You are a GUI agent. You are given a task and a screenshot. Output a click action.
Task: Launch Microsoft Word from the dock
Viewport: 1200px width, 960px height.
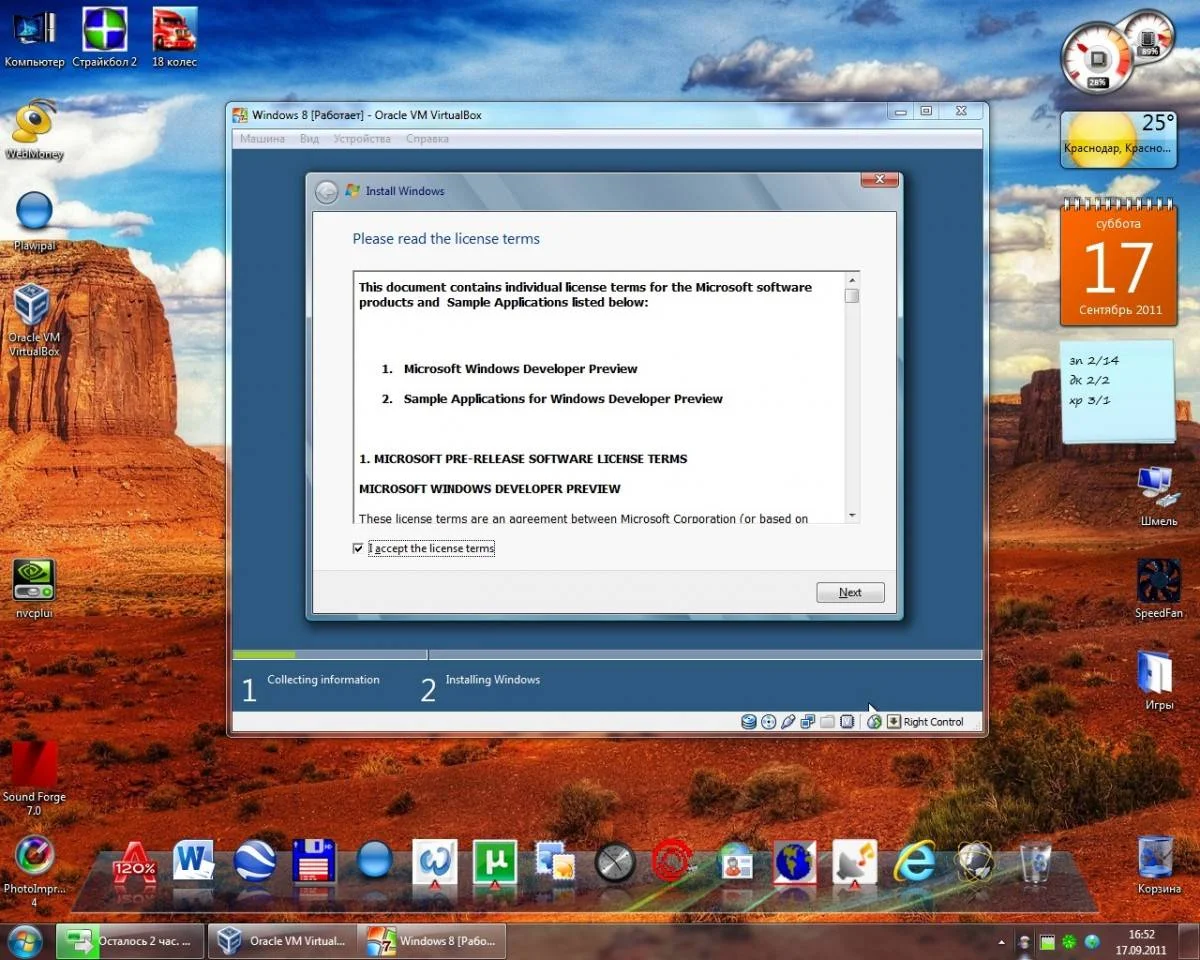194,861
